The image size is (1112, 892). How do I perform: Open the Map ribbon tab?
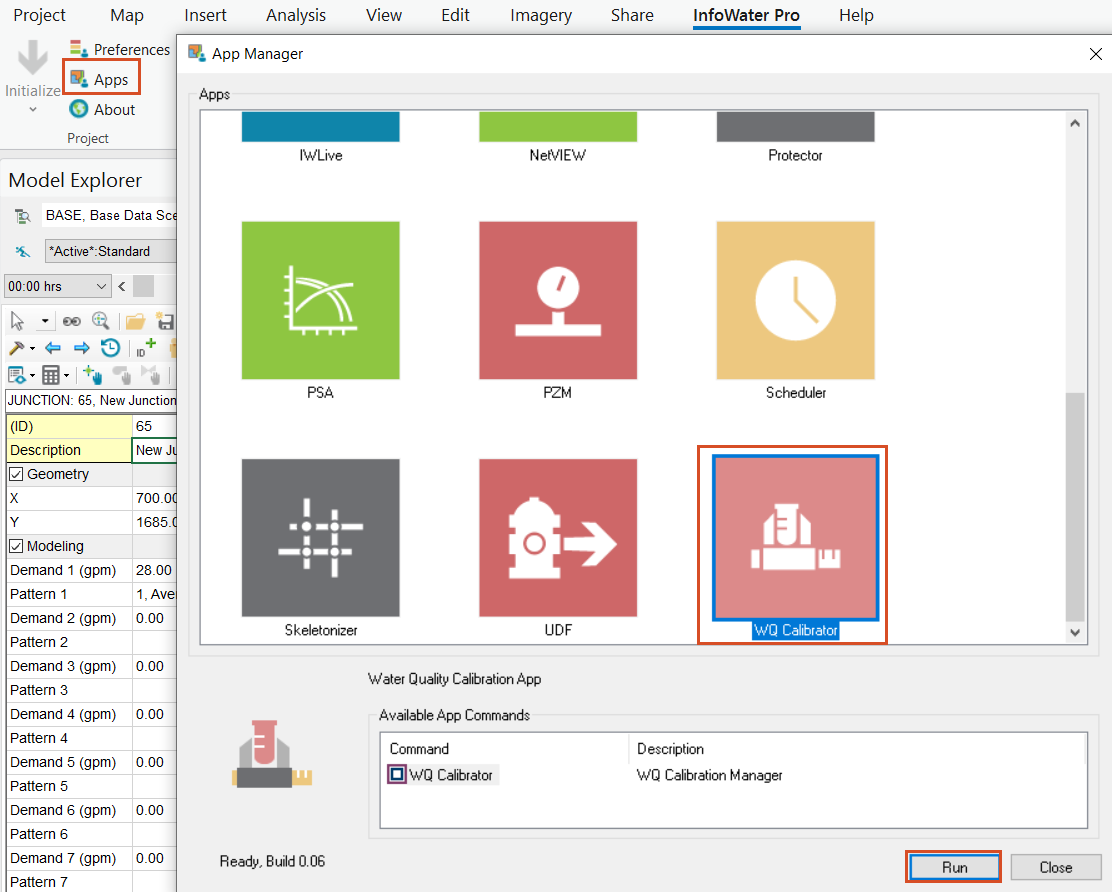pos(127,15)
